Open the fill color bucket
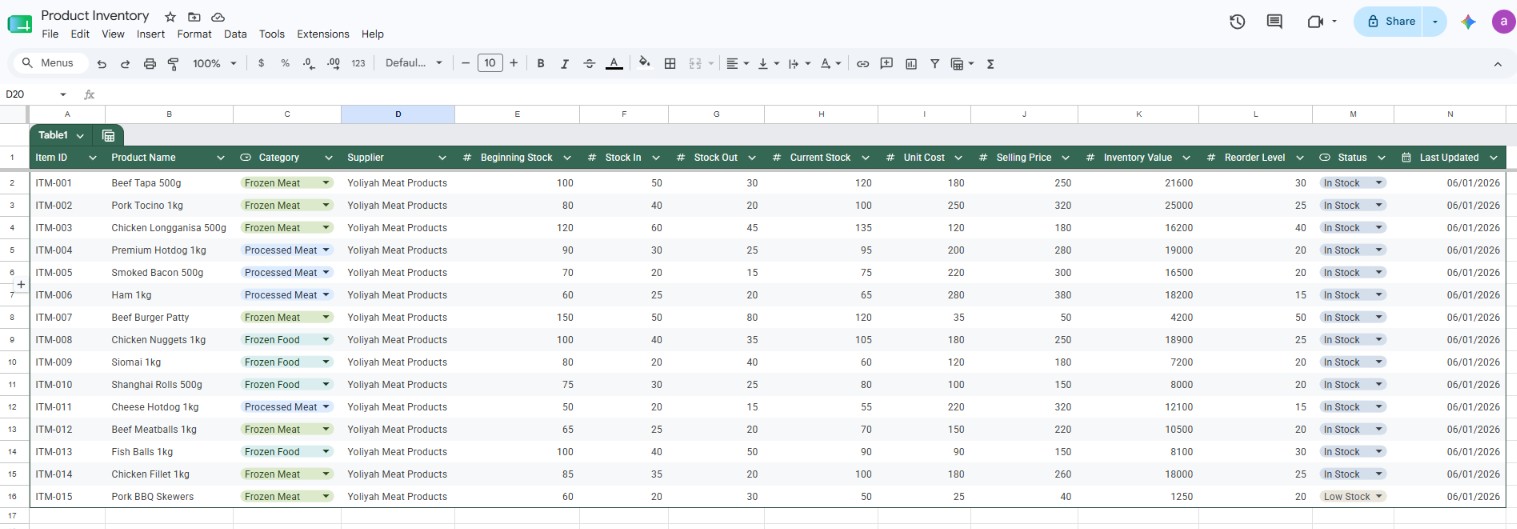Screen dimensions: 1517x529 click(644, 63)
